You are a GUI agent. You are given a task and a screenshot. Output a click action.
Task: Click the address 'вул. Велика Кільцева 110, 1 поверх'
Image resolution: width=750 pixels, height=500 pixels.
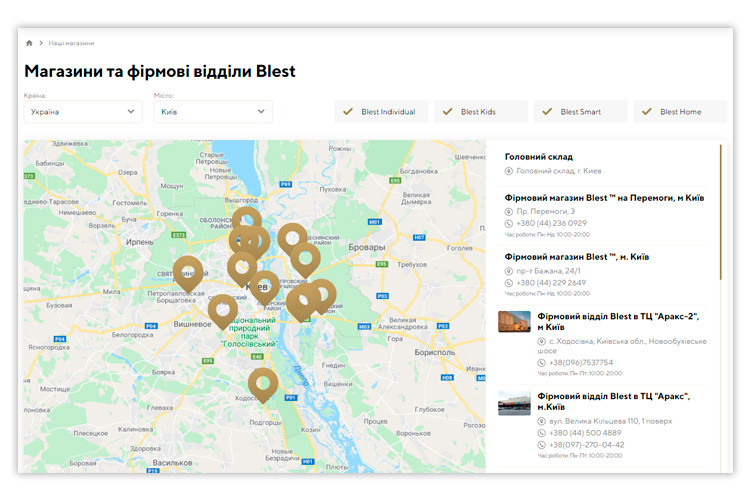610,421
